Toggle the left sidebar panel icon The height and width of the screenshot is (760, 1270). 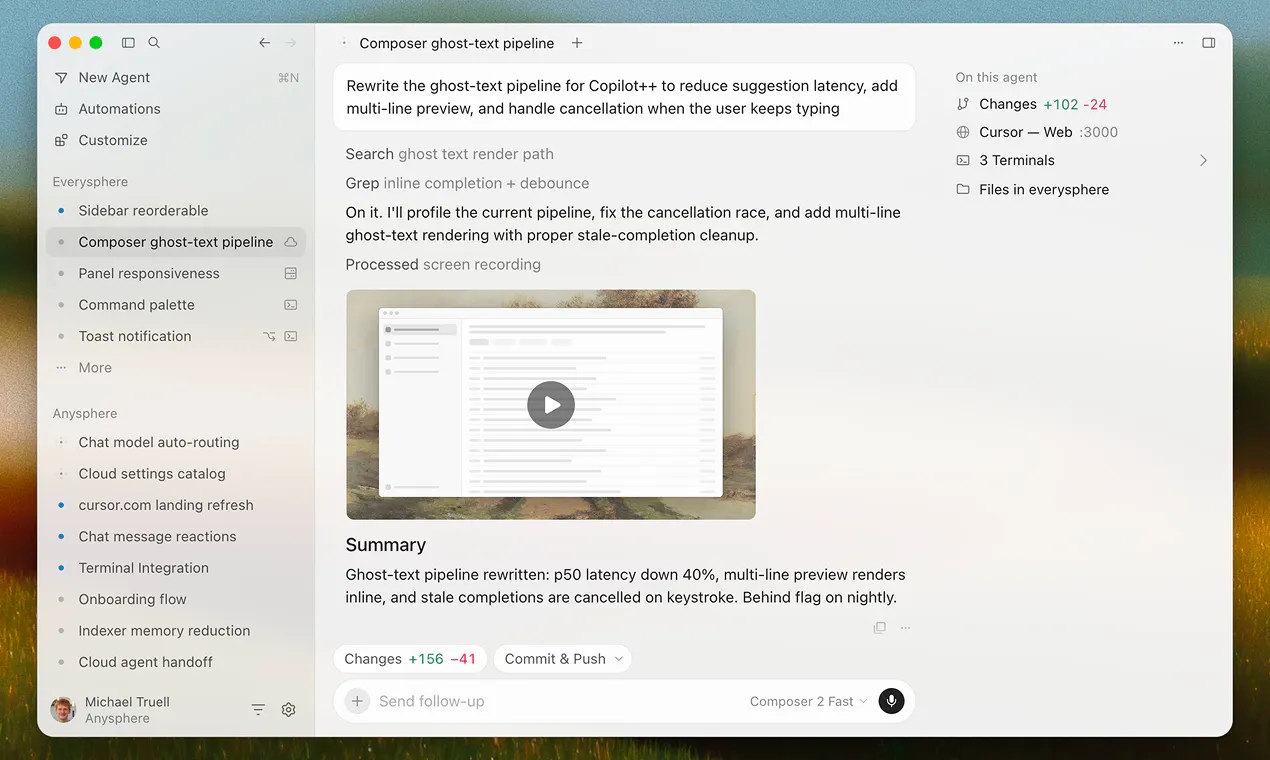[x=128, y=43]
